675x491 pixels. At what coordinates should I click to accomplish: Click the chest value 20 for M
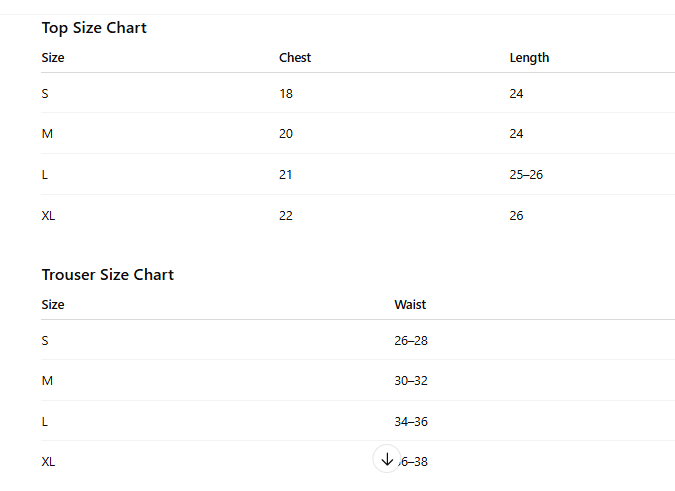click(x=286, y=134)
